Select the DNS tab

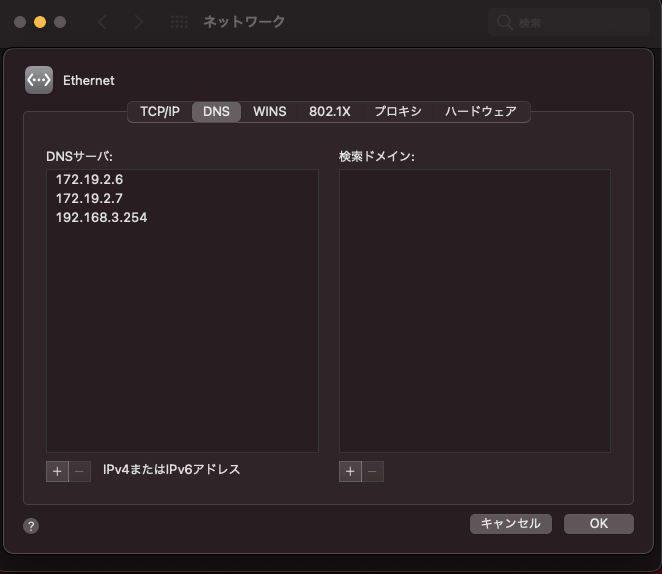click(216, 111)
